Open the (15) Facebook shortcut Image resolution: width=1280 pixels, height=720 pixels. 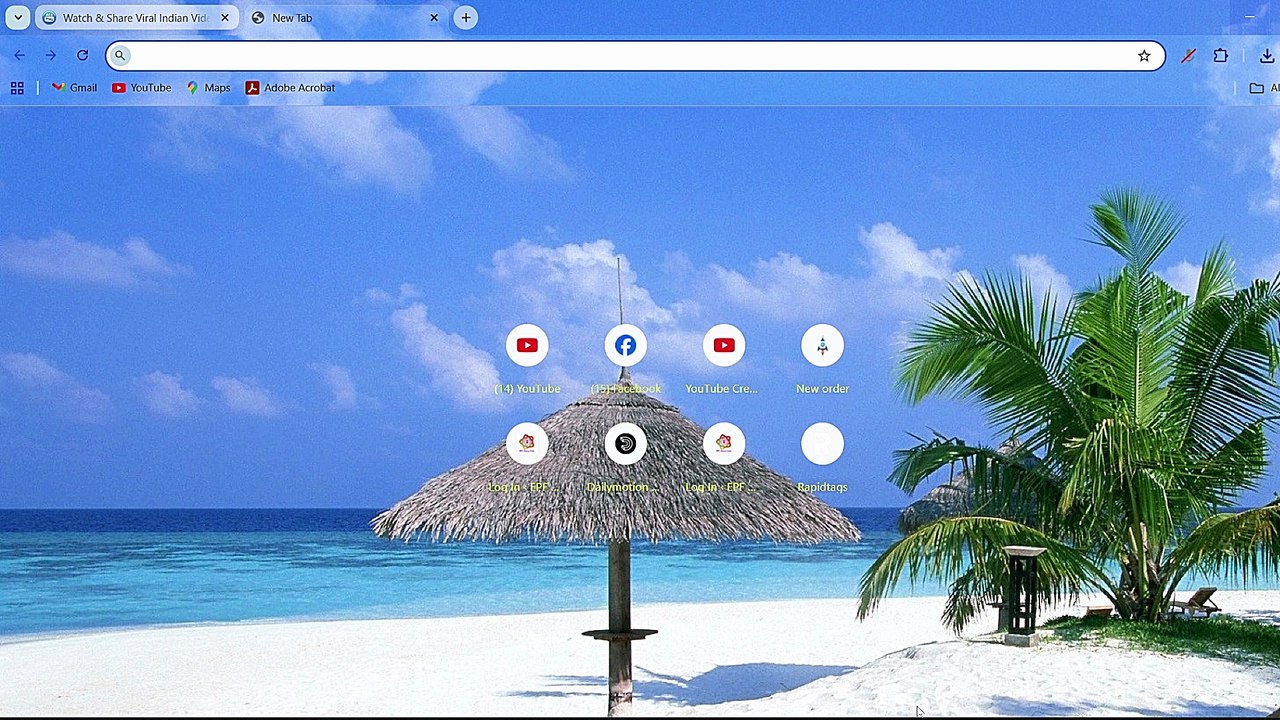click(x=625, y=360)
